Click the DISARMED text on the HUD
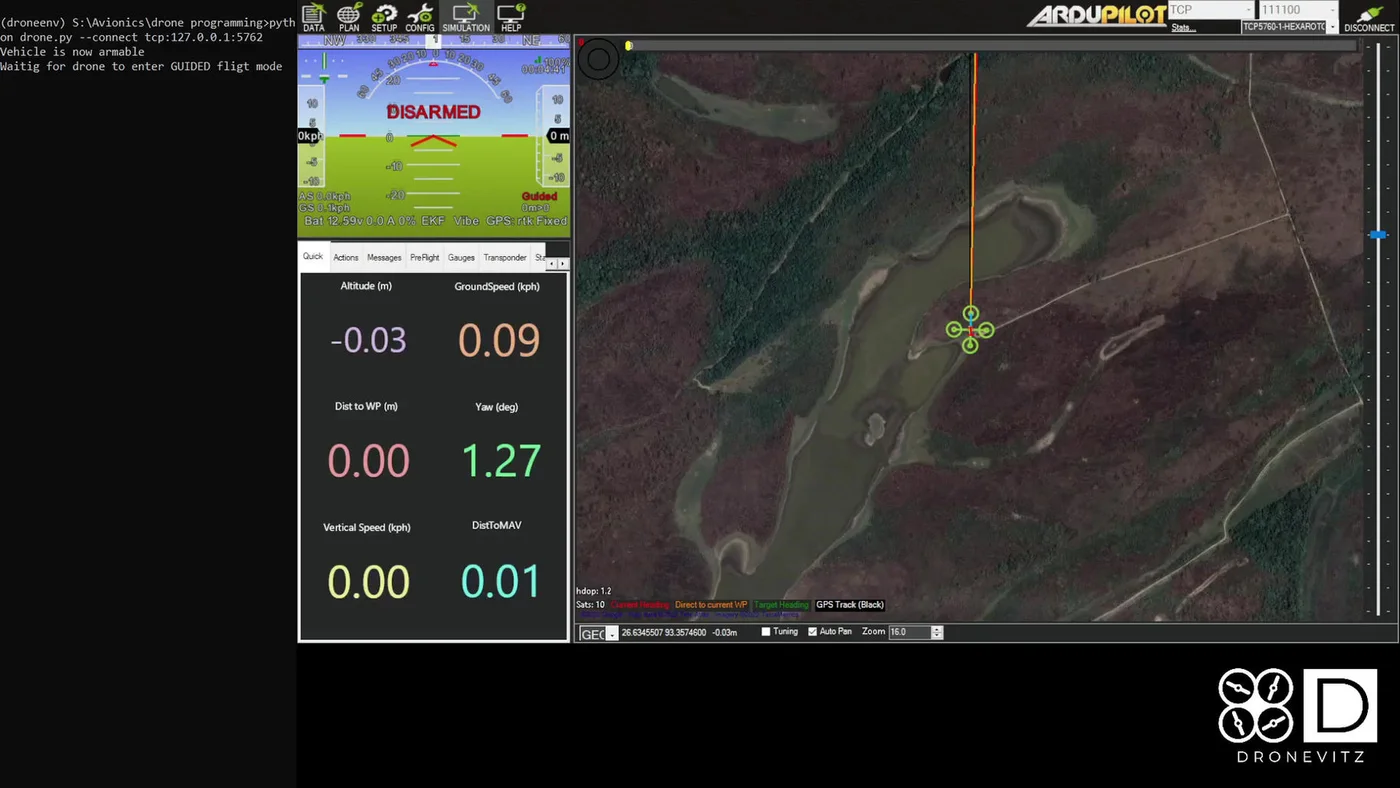Image resolution: width=1400 pixels, height=788 pixels. point(434,112)
